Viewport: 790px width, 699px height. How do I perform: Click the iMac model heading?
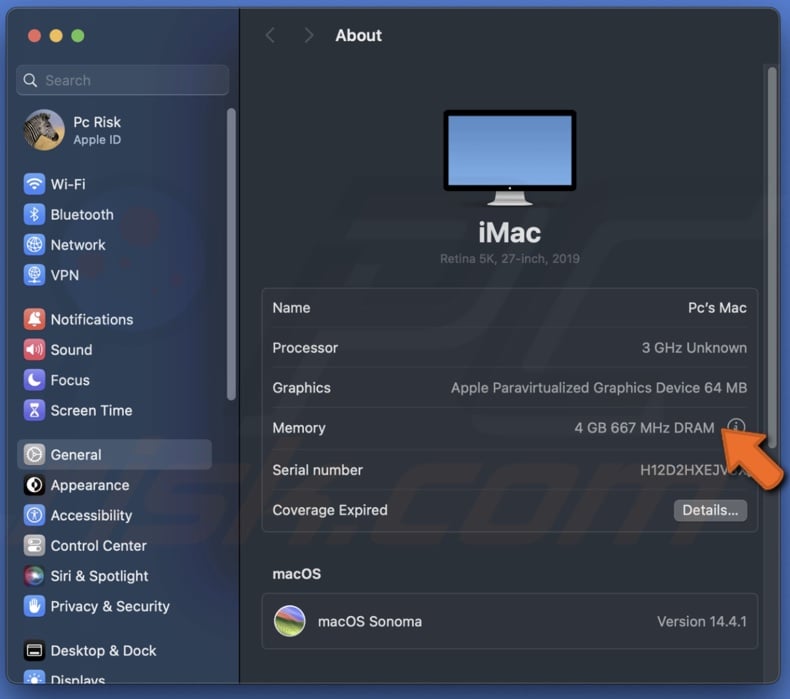coord(509,232)
